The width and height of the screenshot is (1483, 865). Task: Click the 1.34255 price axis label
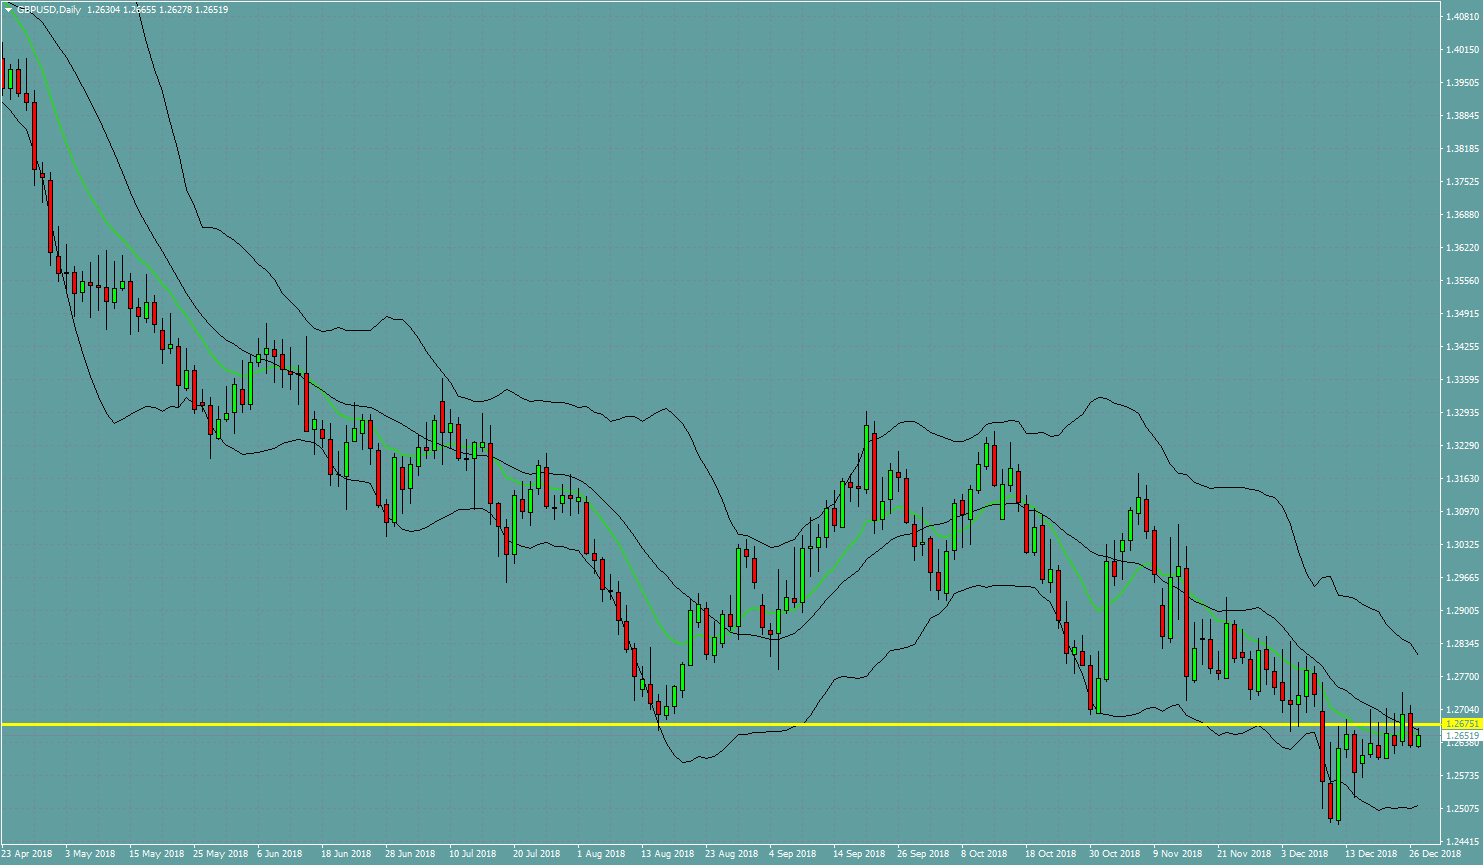(x=1461, y=346)
